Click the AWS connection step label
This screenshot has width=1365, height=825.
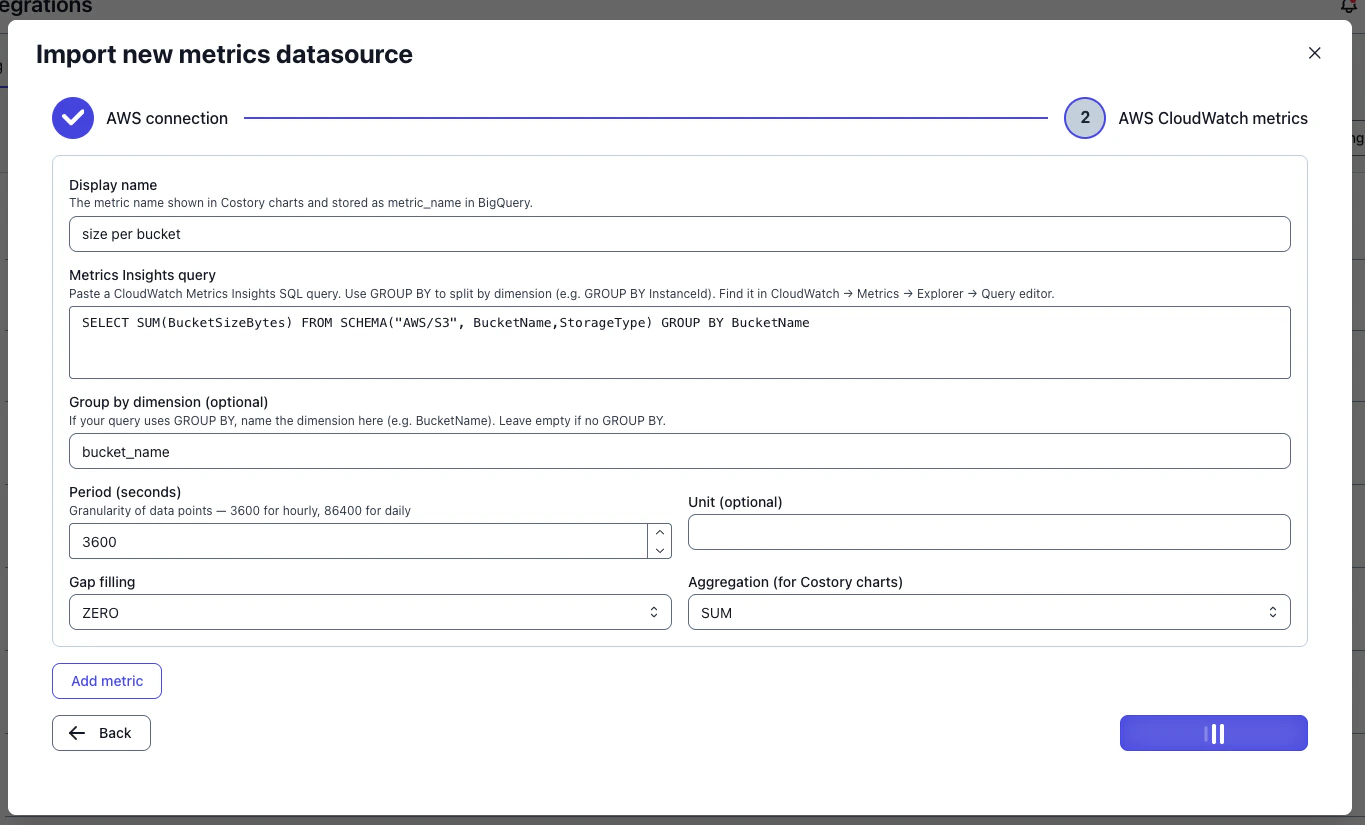tap(167, 118)
